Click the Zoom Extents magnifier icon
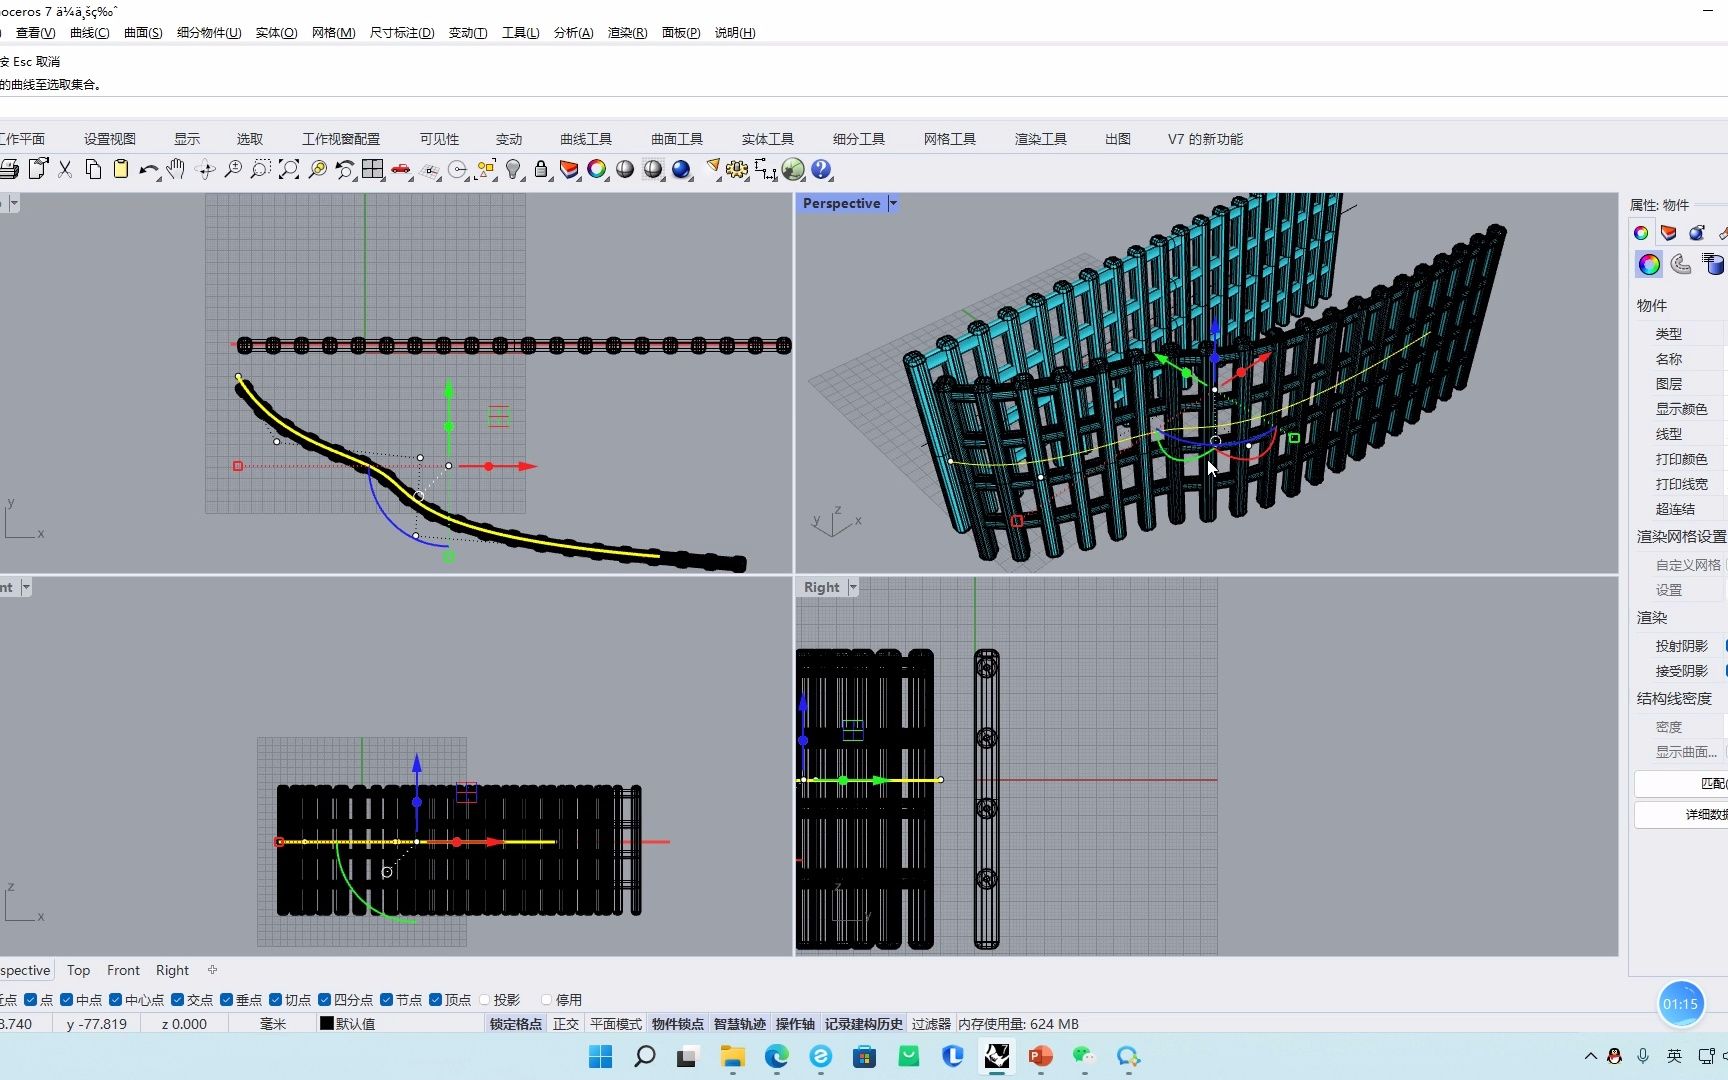 pos(289,170)
